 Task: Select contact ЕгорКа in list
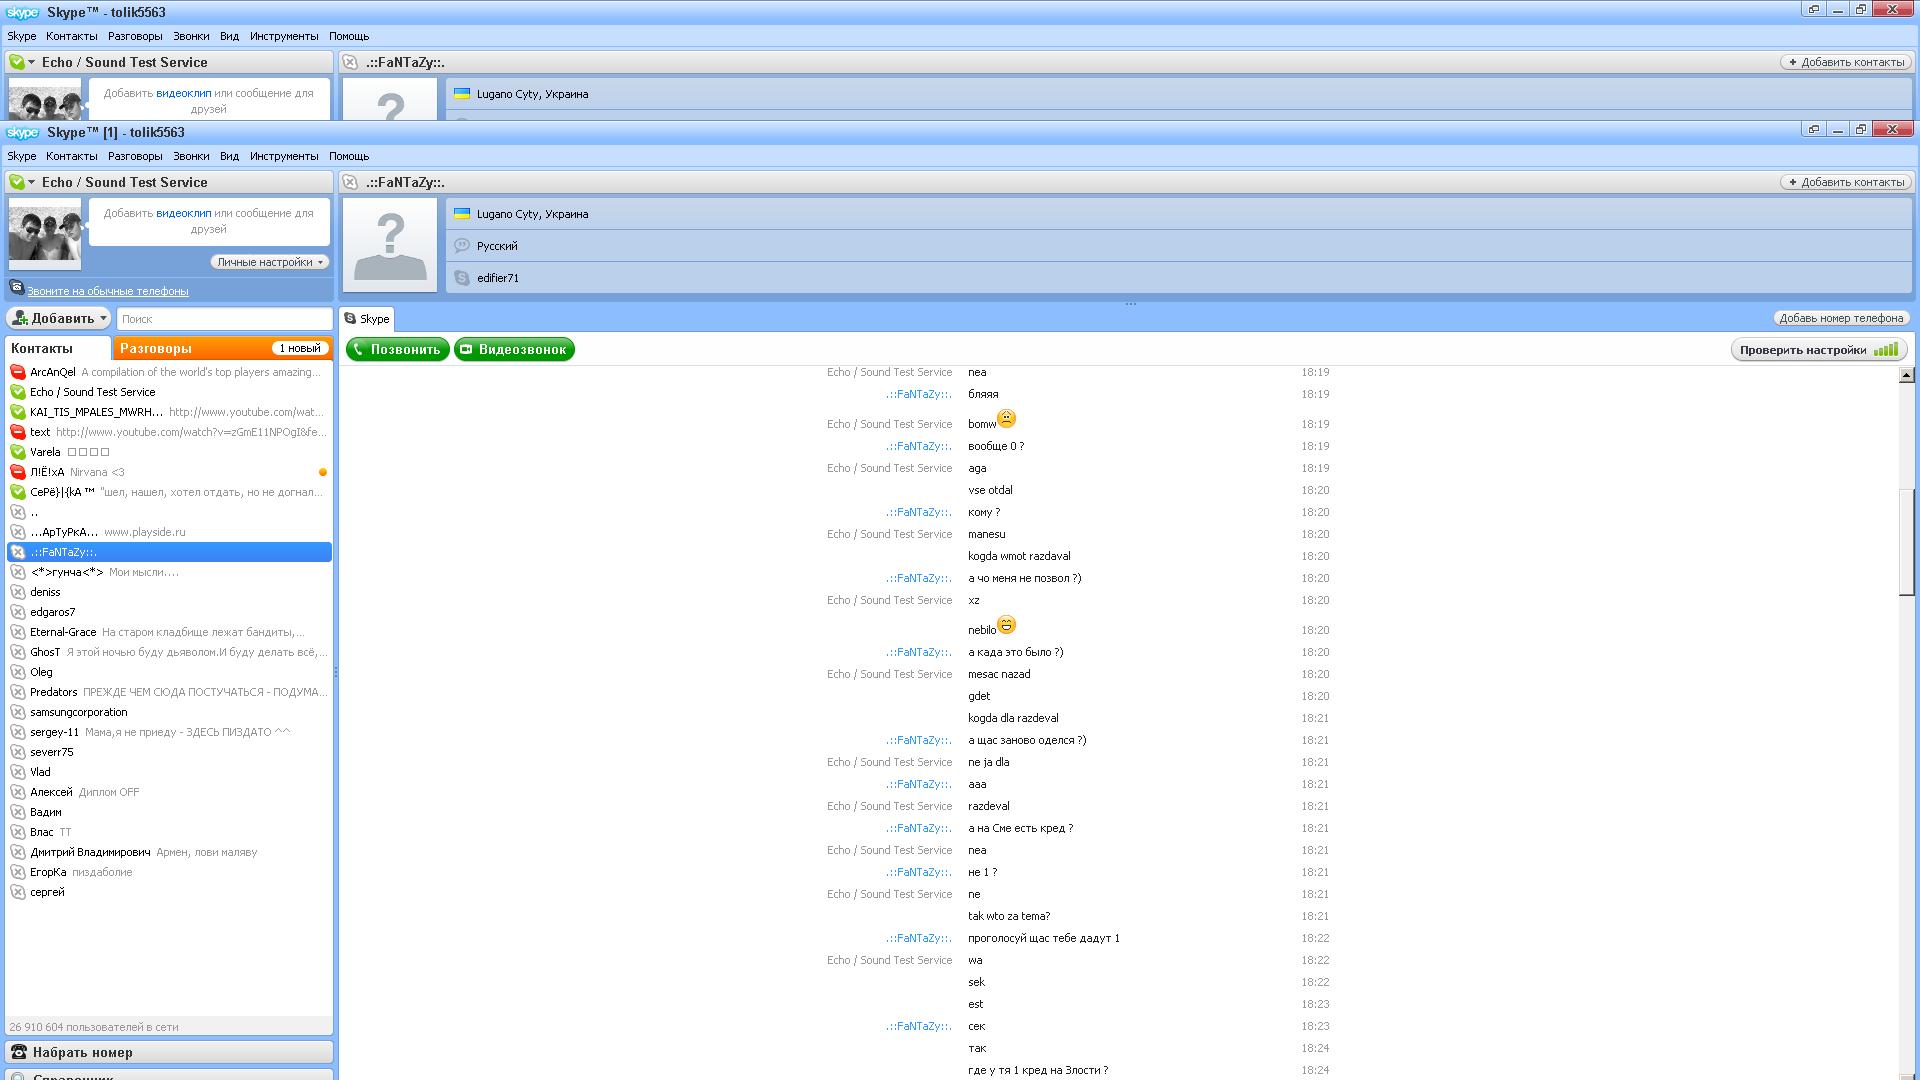point(169,872)
